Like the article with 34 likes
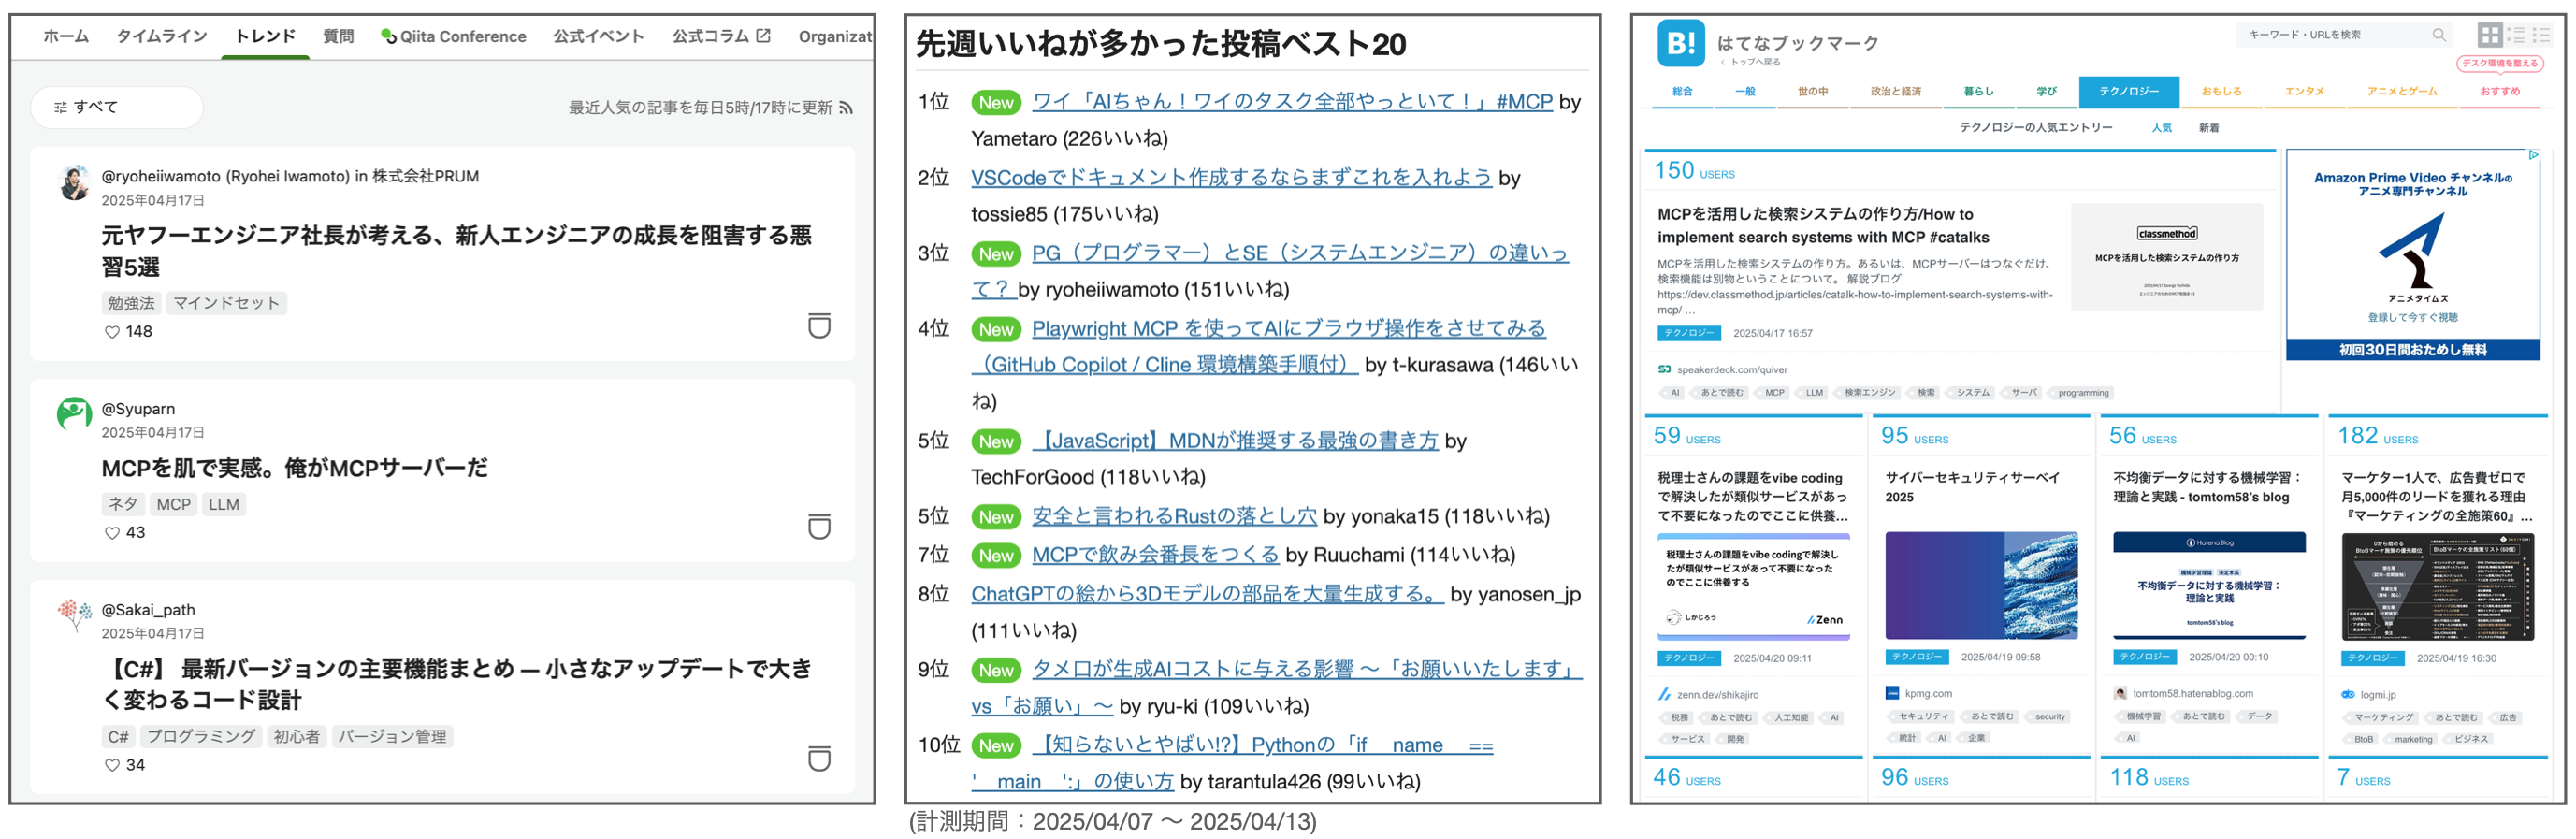 pos(112,765)
